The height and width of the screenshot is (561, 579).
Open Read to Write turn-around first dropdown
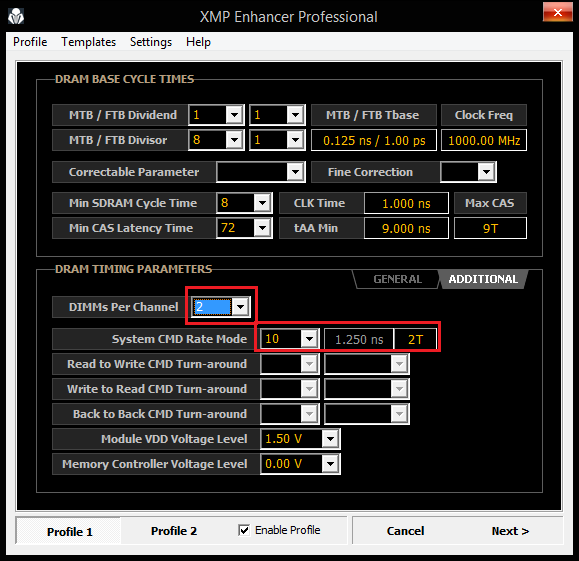(x=309, y=364)
